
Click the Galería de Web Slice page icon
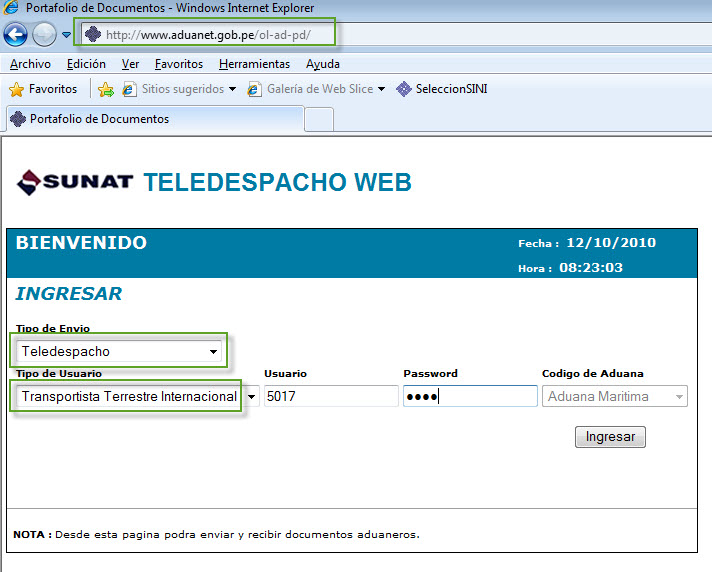click(254, 89)
